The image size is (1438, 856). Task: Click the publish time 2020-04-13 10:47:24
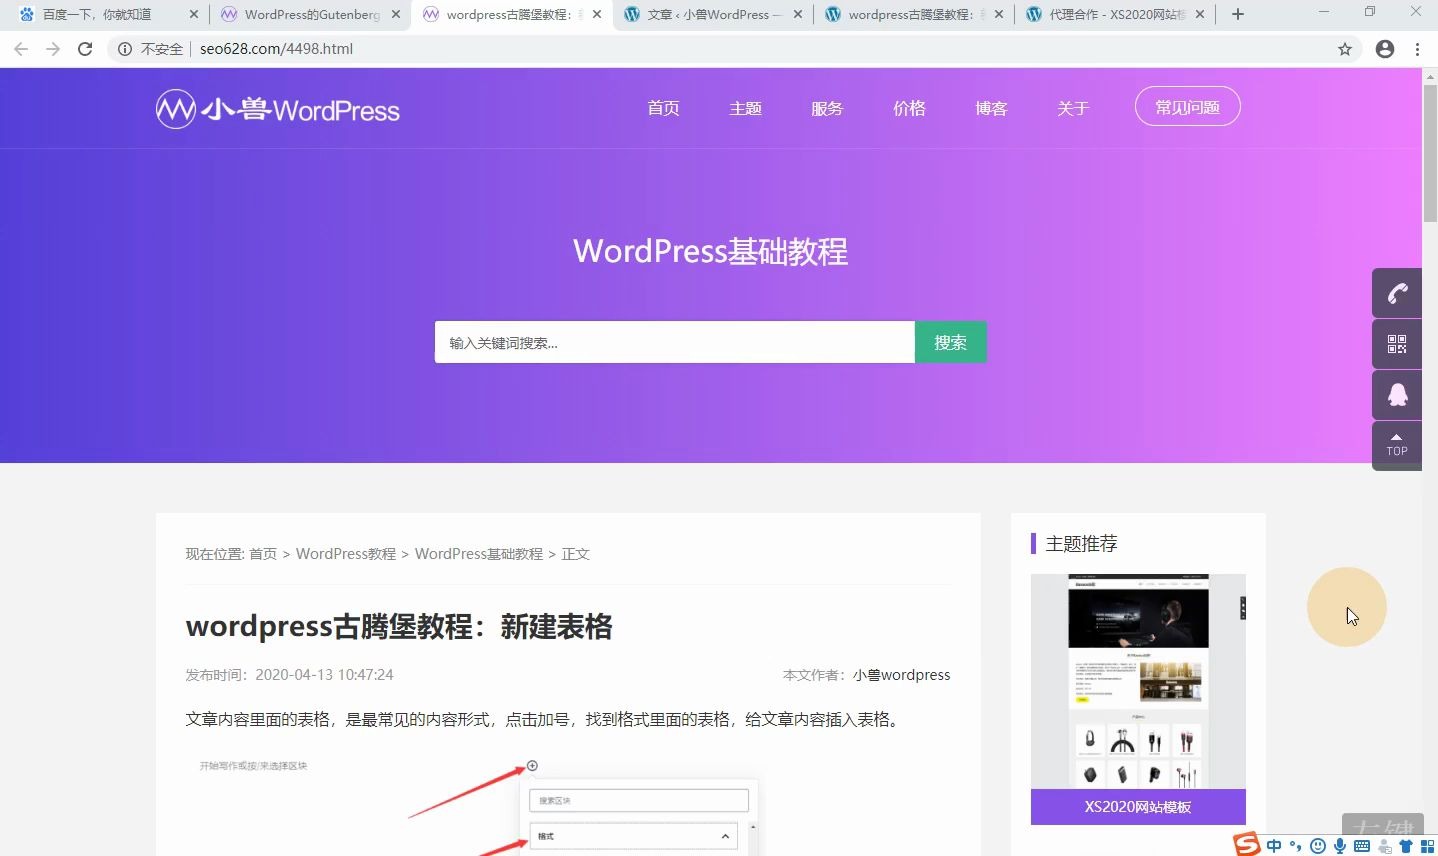(x=324, y=675)
